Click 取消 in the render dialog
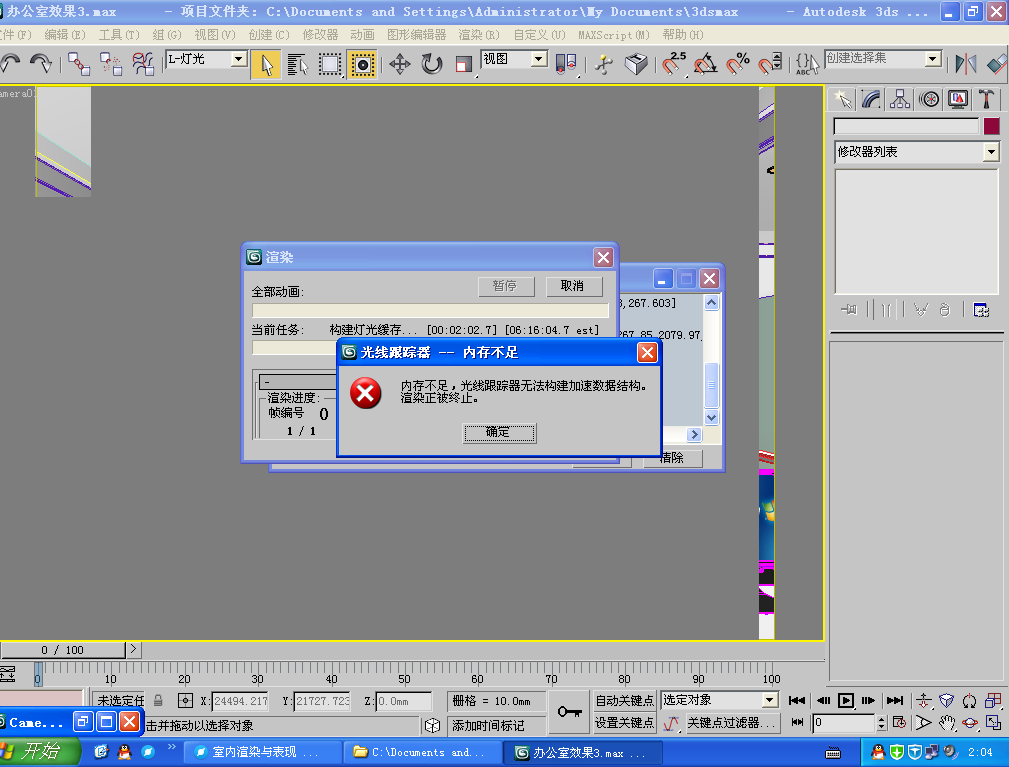1009x767 pixels. pyautogui.click(x=574, y=286)
